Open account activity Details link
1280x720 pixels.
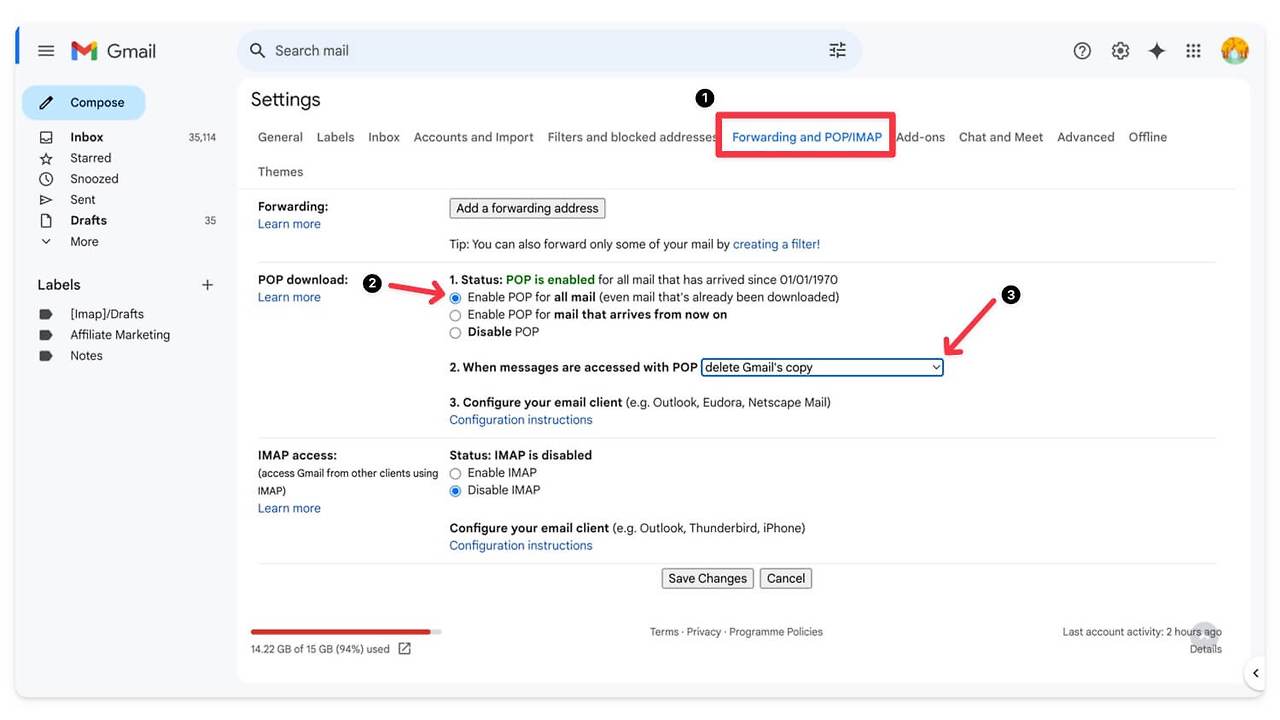(x=1206, y=649)
